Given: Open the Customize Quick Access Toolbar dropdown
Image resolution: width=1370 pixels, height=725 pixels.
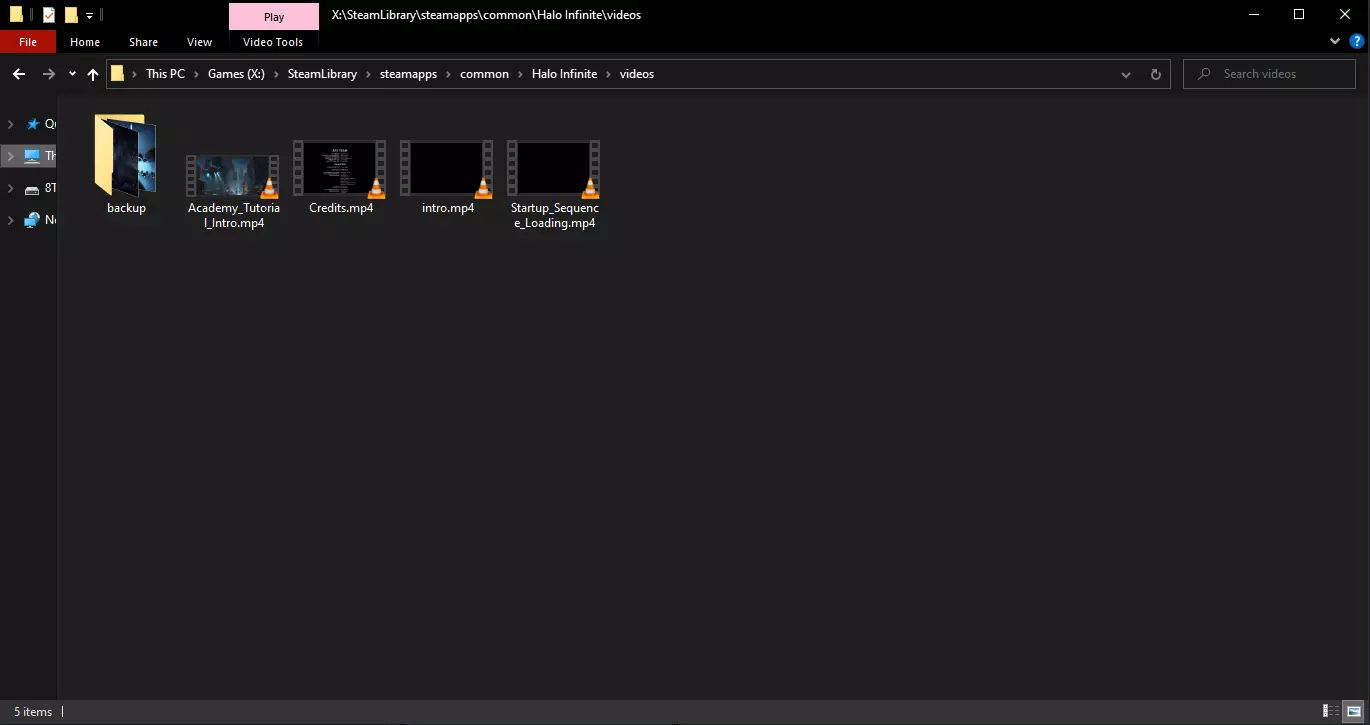Looking at the screenshot, I should tap(89, 16).
